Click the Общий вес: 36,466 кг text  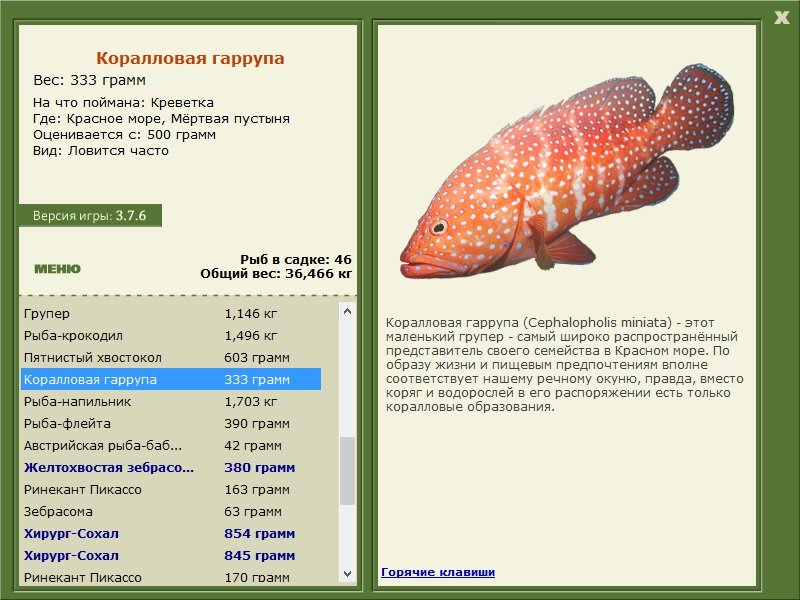tap(276, 273)
